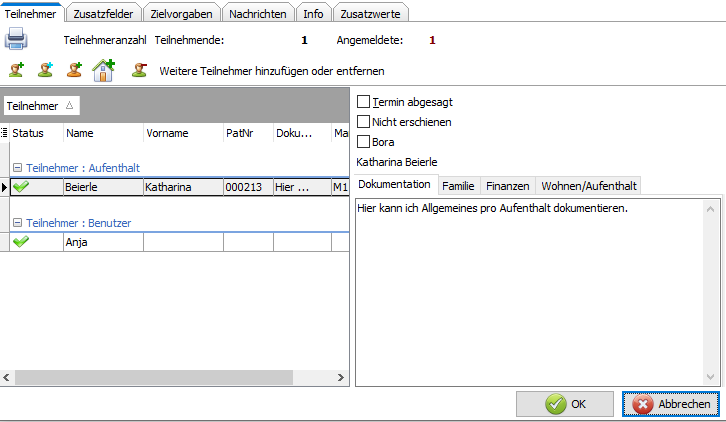Viewport: 726px width, 422px height.
Task: Click the column chooser icon beside Status
Action: (5, 133)
